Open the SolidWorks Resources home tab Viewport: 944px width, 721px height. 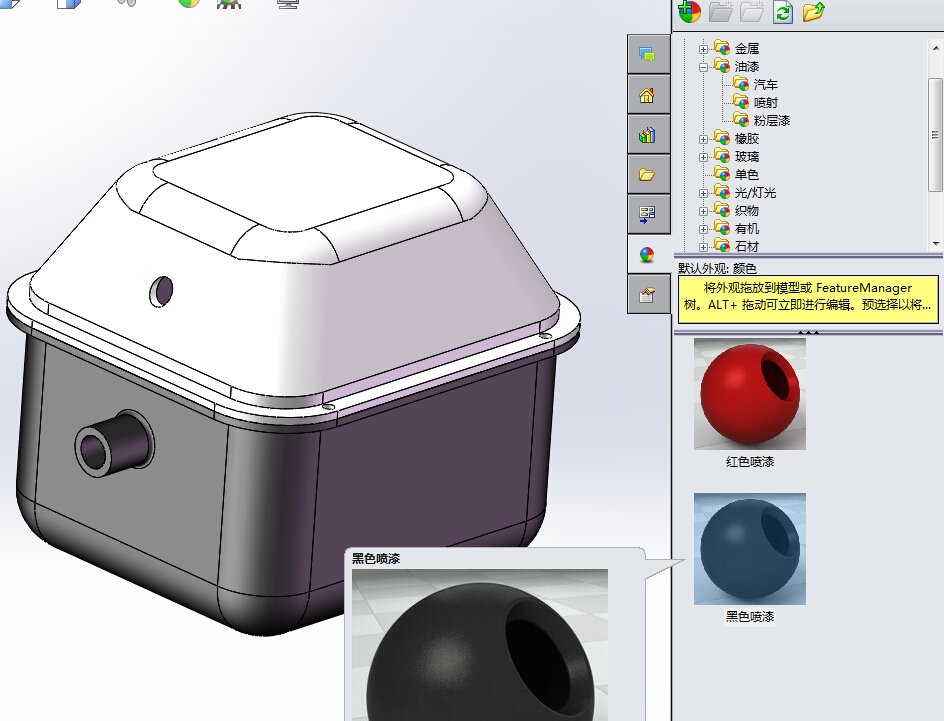[x=648, y=94]
